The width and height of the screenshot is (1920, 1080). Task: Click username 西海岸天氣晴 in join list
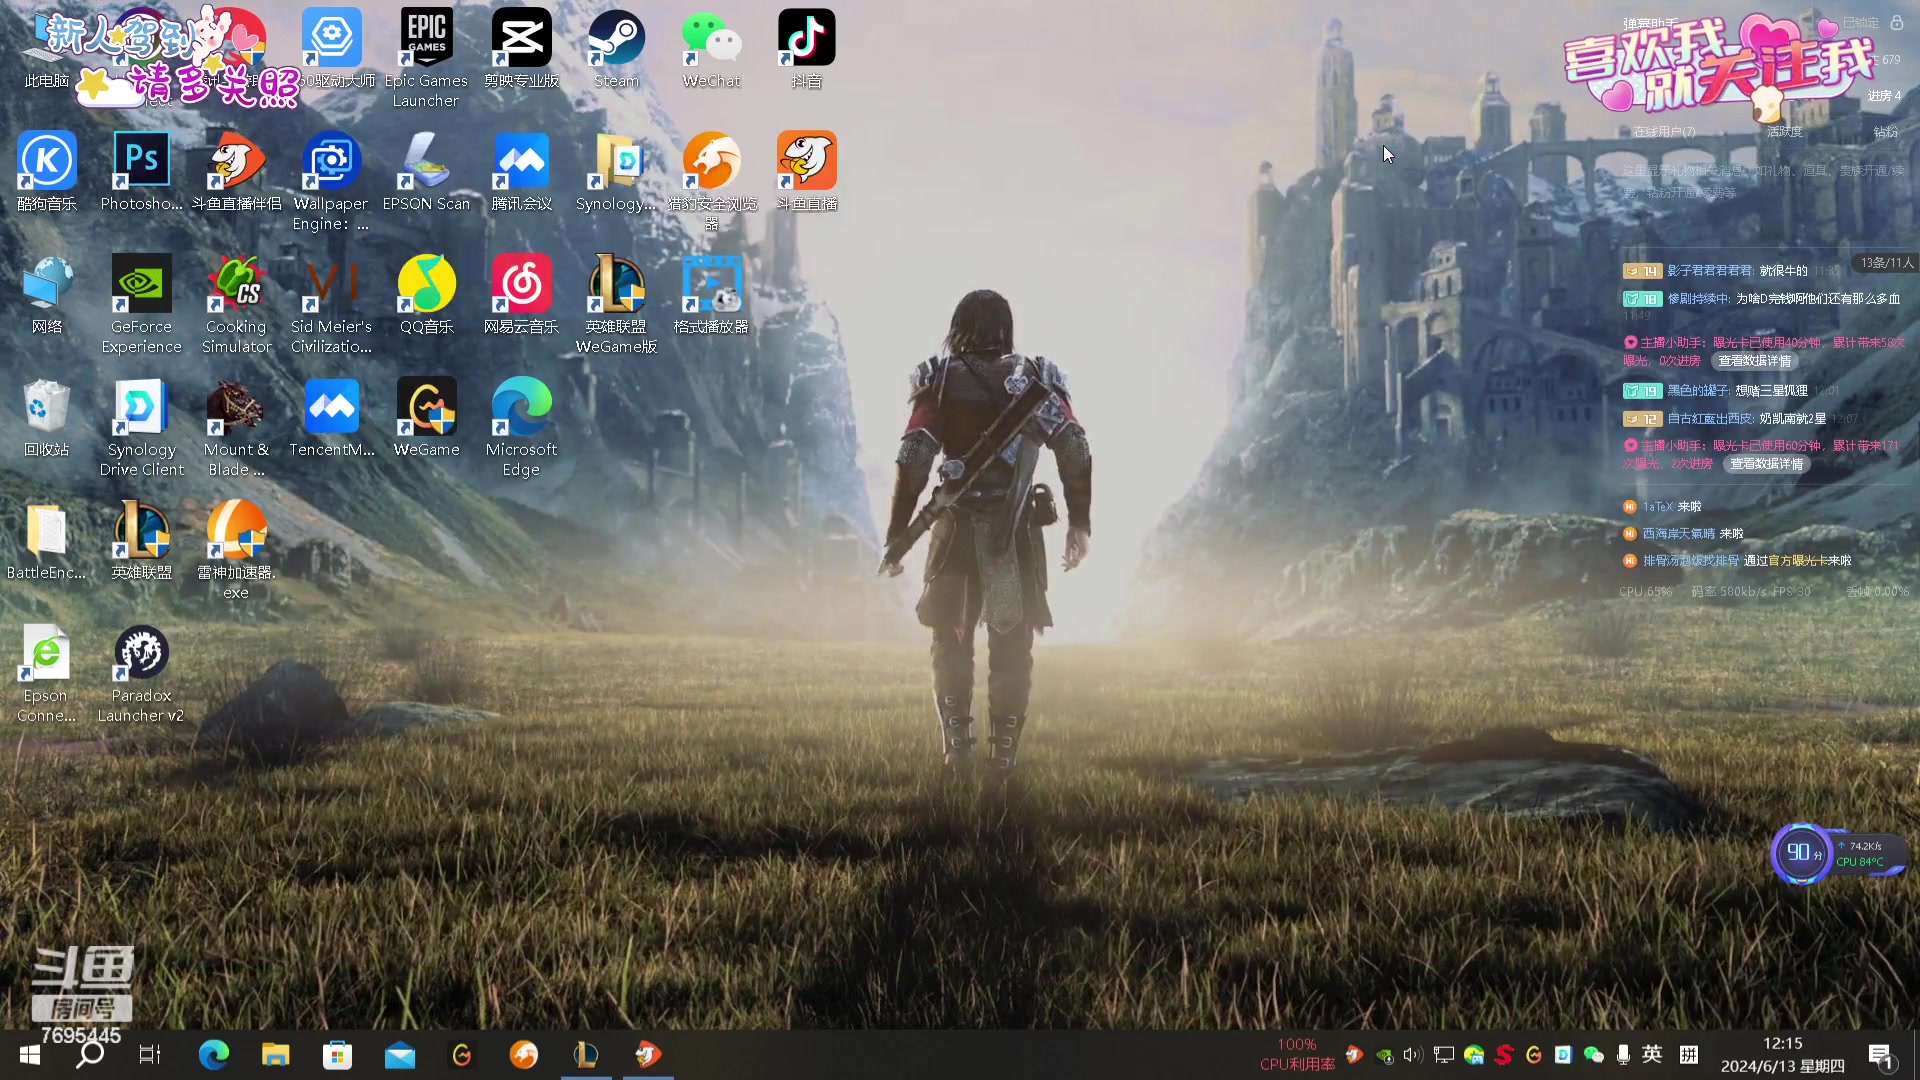tap(1678, 534)
